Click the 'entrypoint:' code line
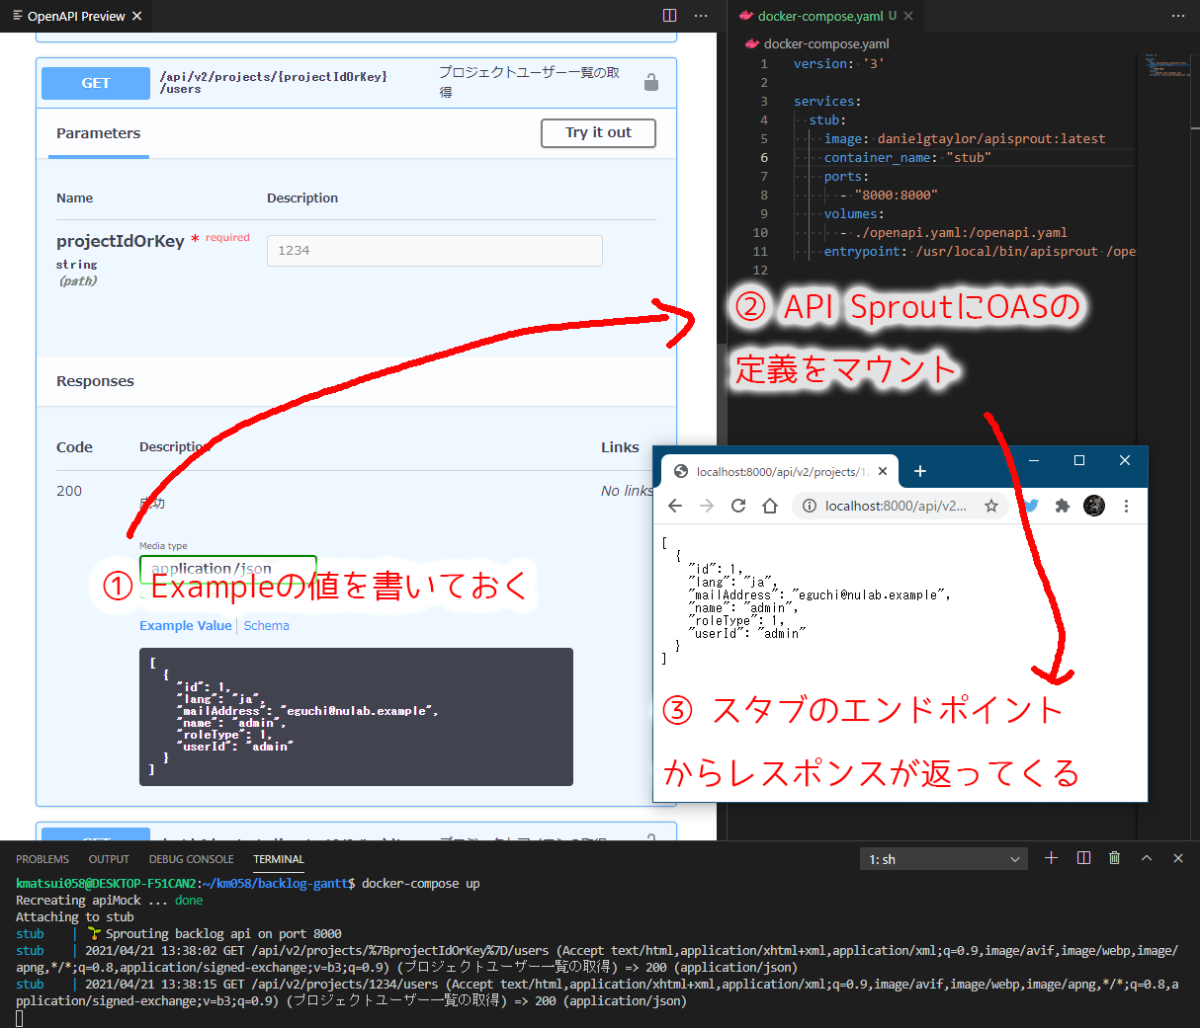This screenshot has width=1200, height=1028. click(x=980, y=252)
